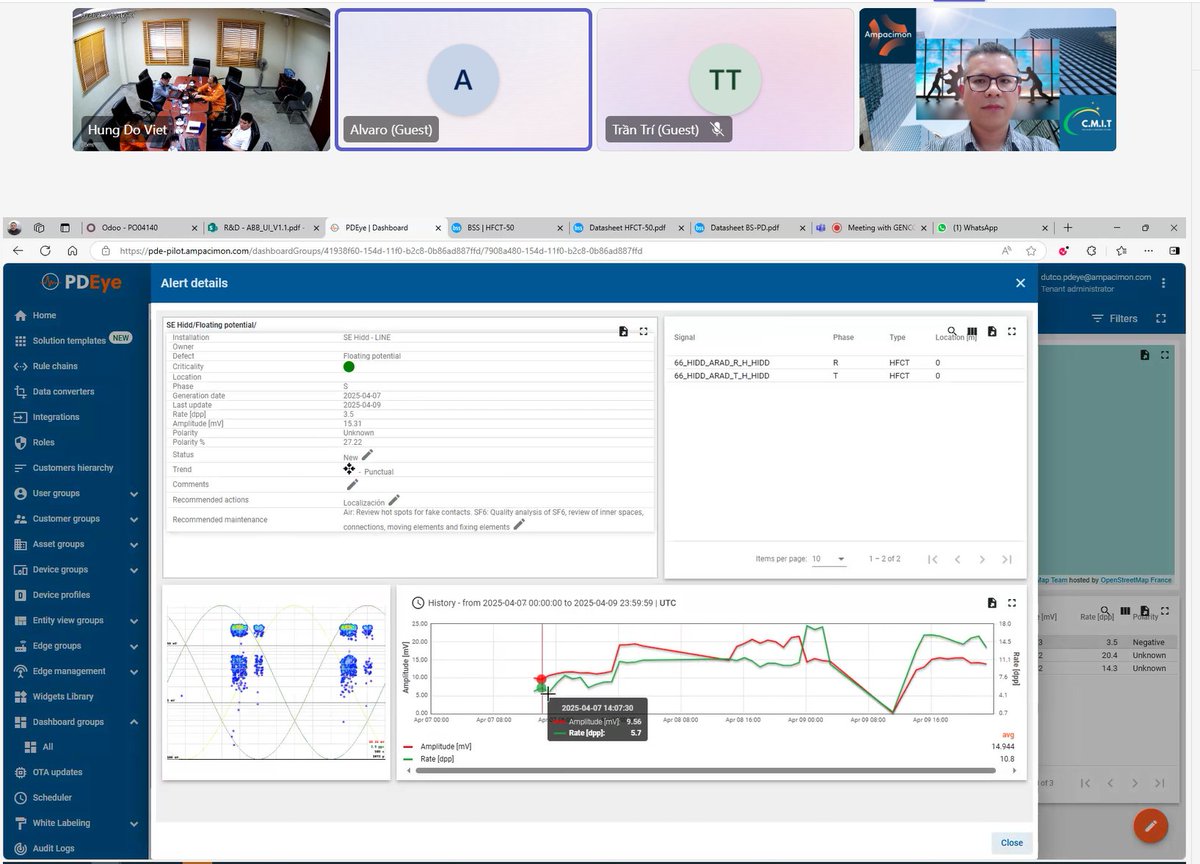Expand the Signal table to fullscreen
The height and width of the screenshot is (864, 1200).
tap(1012, 331)
